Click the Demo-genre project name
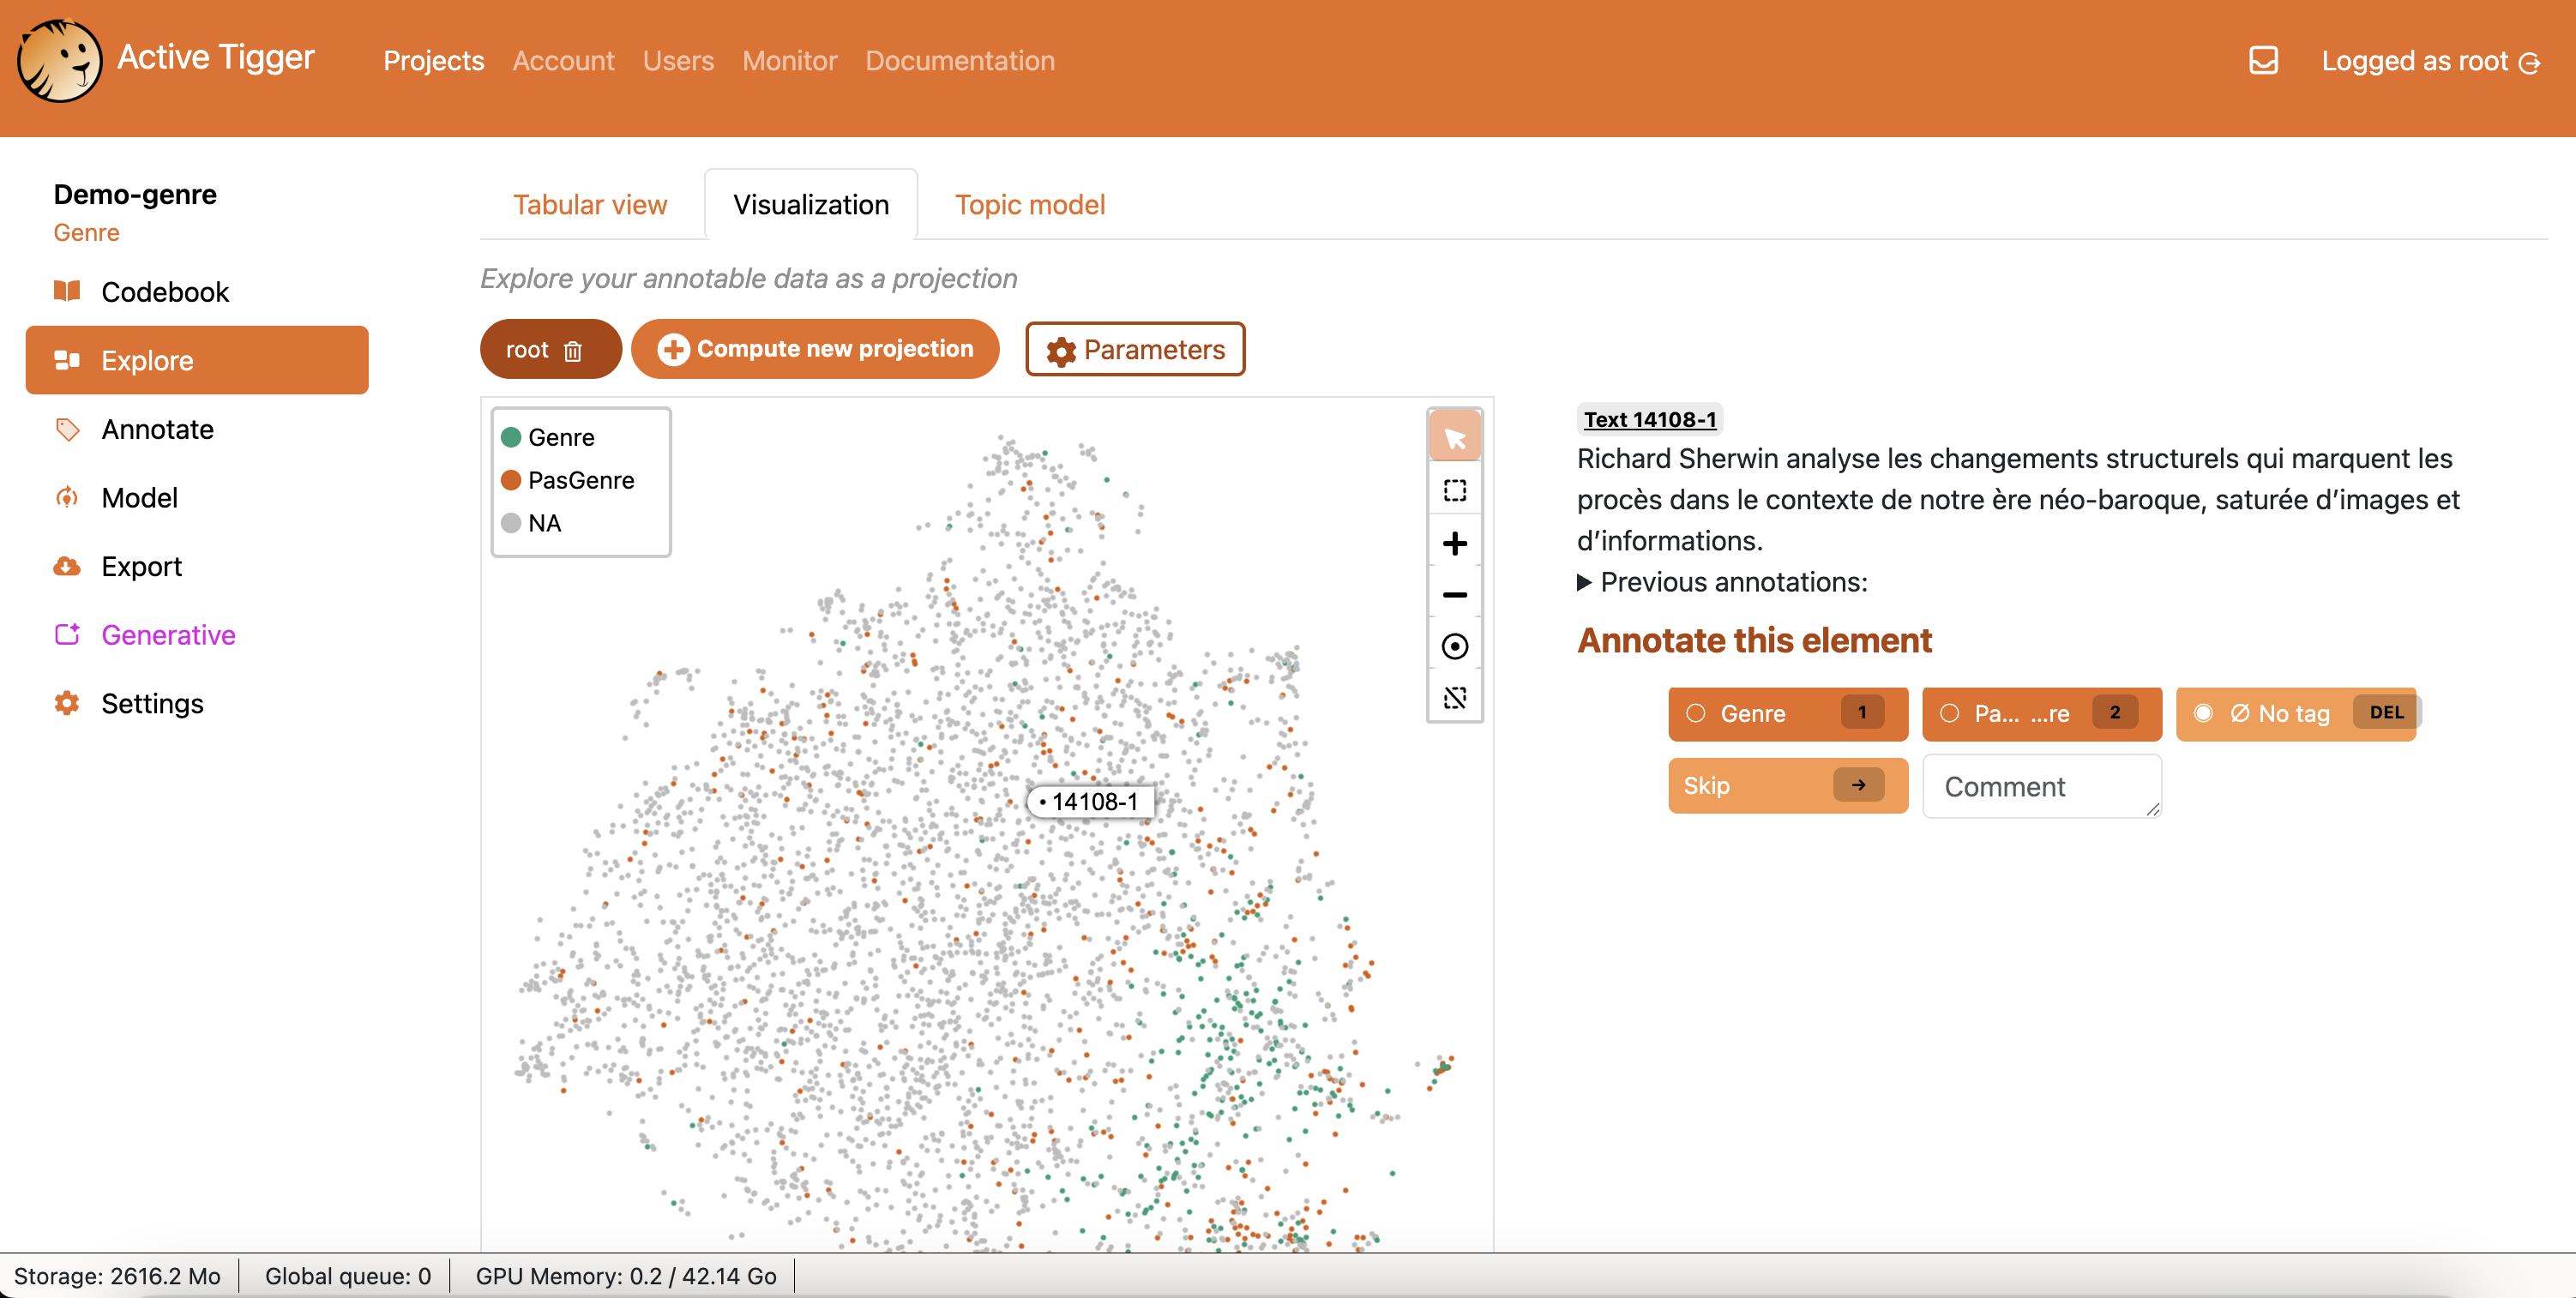The width and height of the screenshot is (2576, 1298). coord(135,193)
